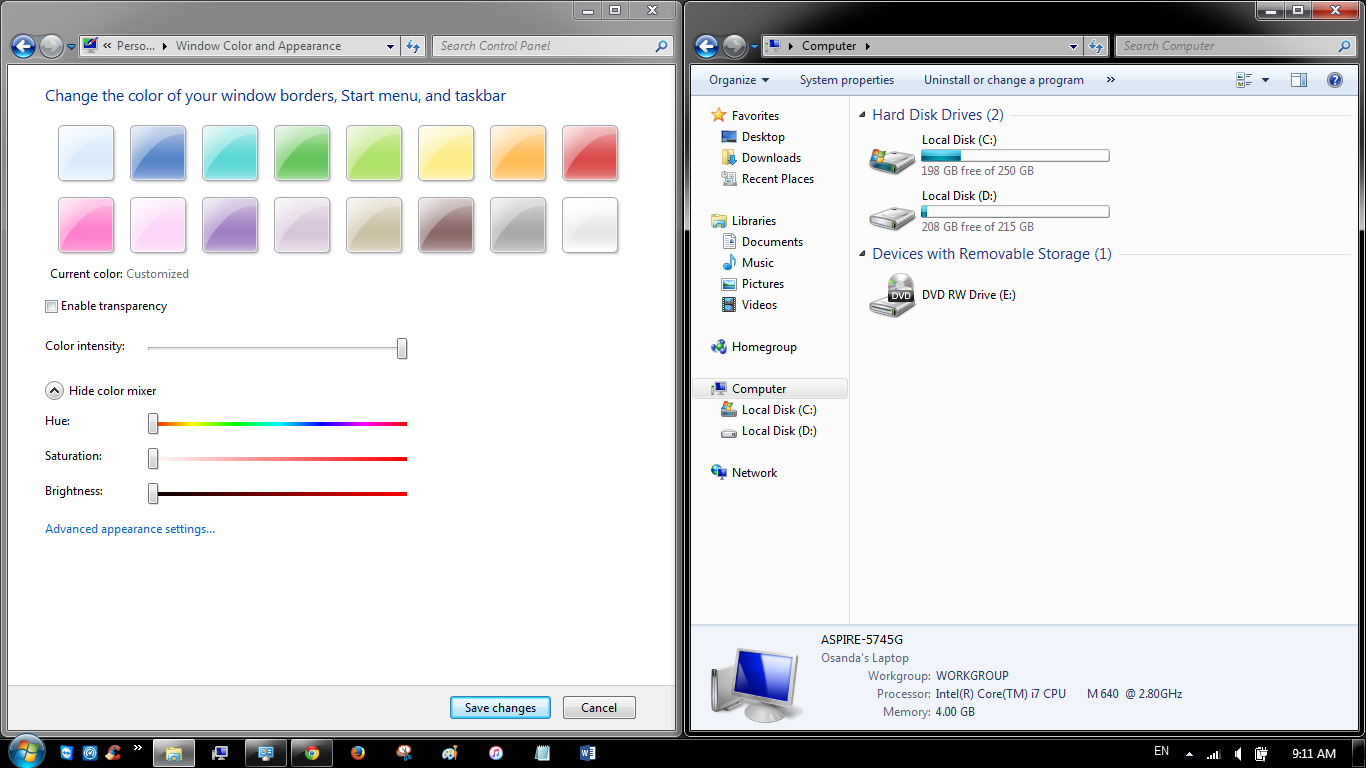
Task: Open Advanced appearance settings link
Action: pos(130,529)
